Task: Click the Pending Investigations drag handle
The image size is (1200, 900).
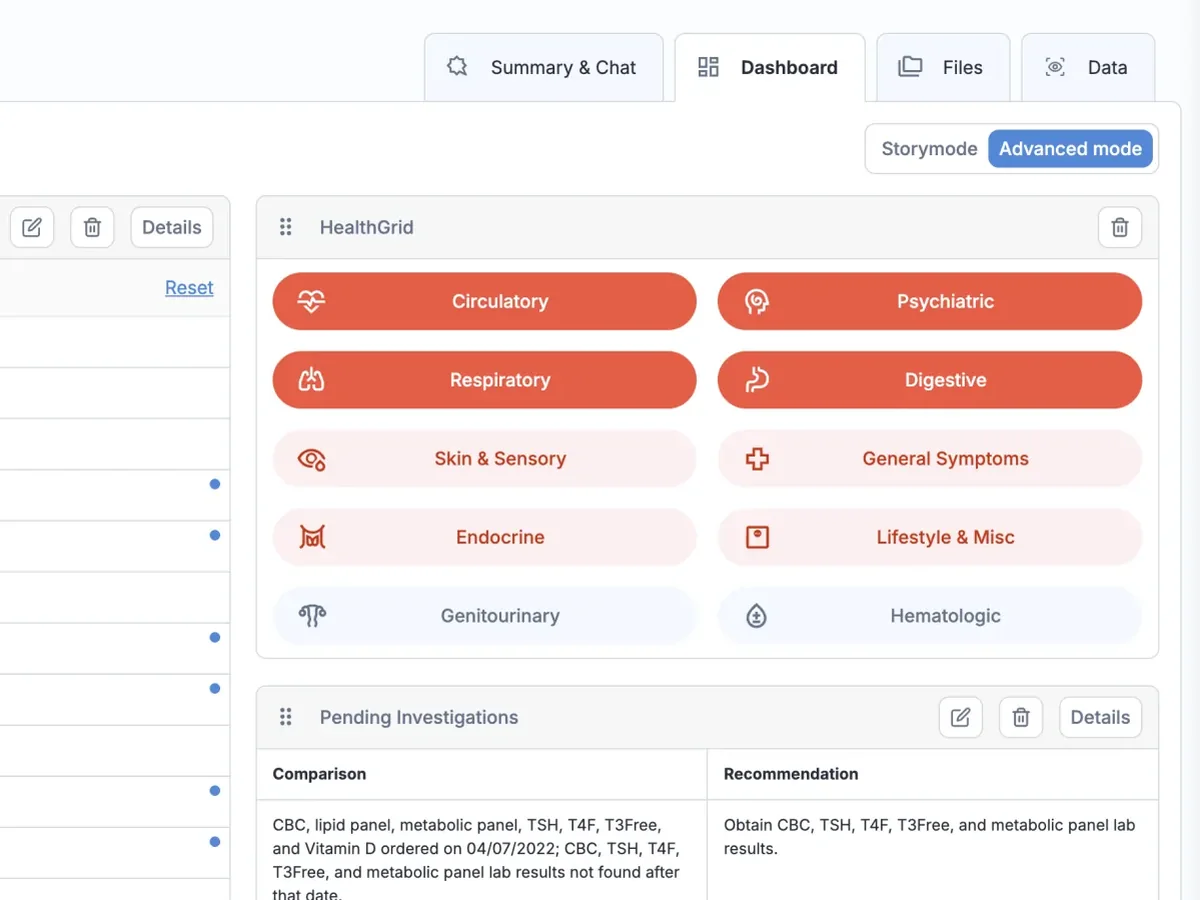Action: [x=286, y=717]
